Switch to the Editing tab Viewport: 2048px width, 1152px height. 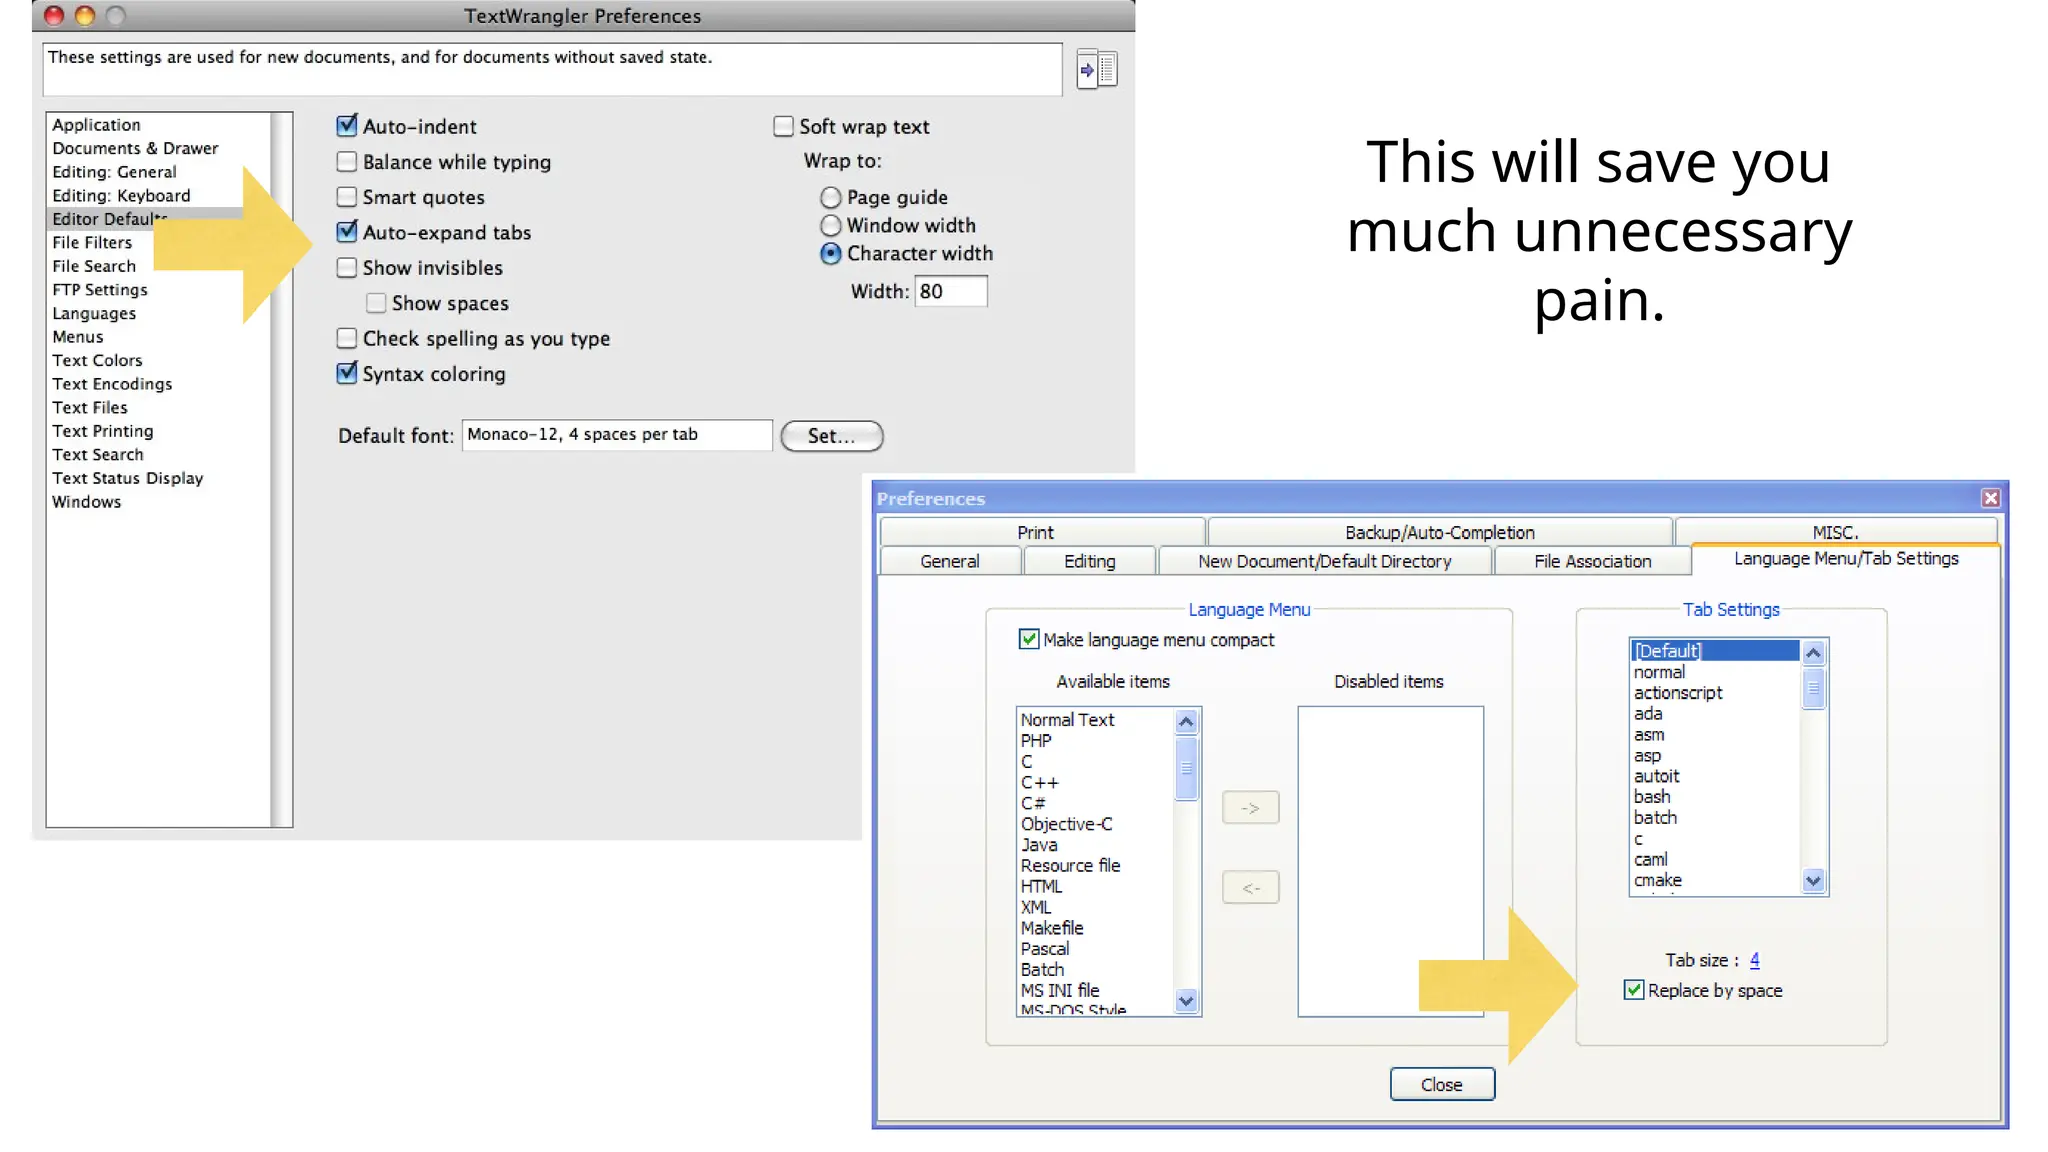[1089, 561]
